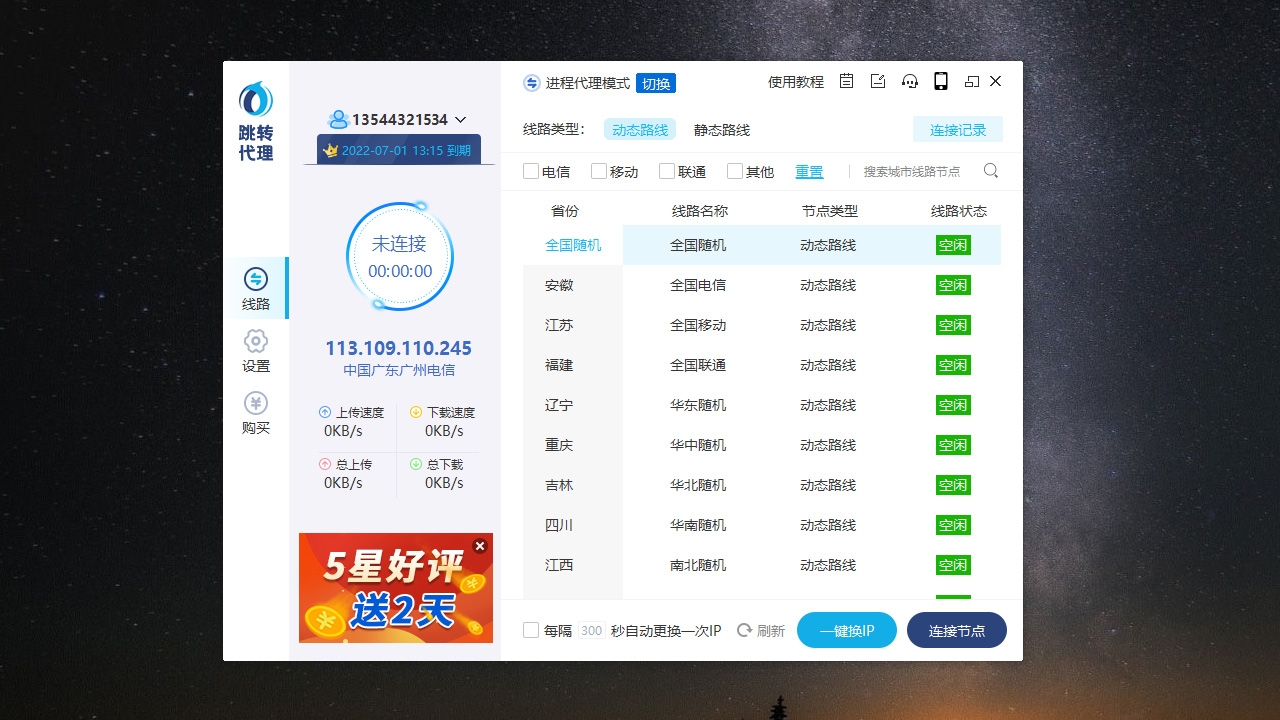The height and width of the screenshot is (720, 1280).
Task: Toggle the 每隔 auto-change IP checkbox
Action: (531, 630)
